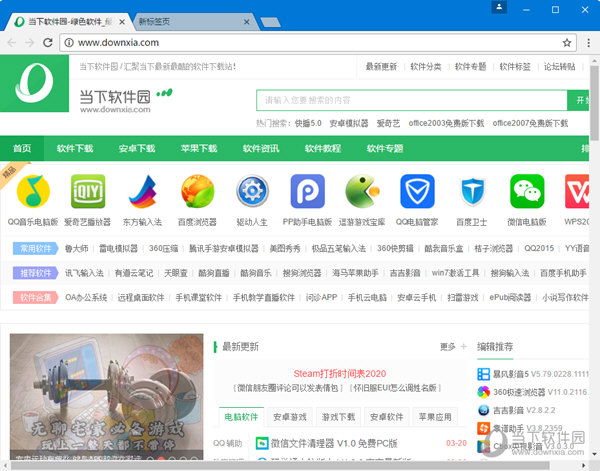600x471 pixels.
Task: Open the QQ电脑管家 shield icon
Action: pyautogui.click(x=417, y=190)
